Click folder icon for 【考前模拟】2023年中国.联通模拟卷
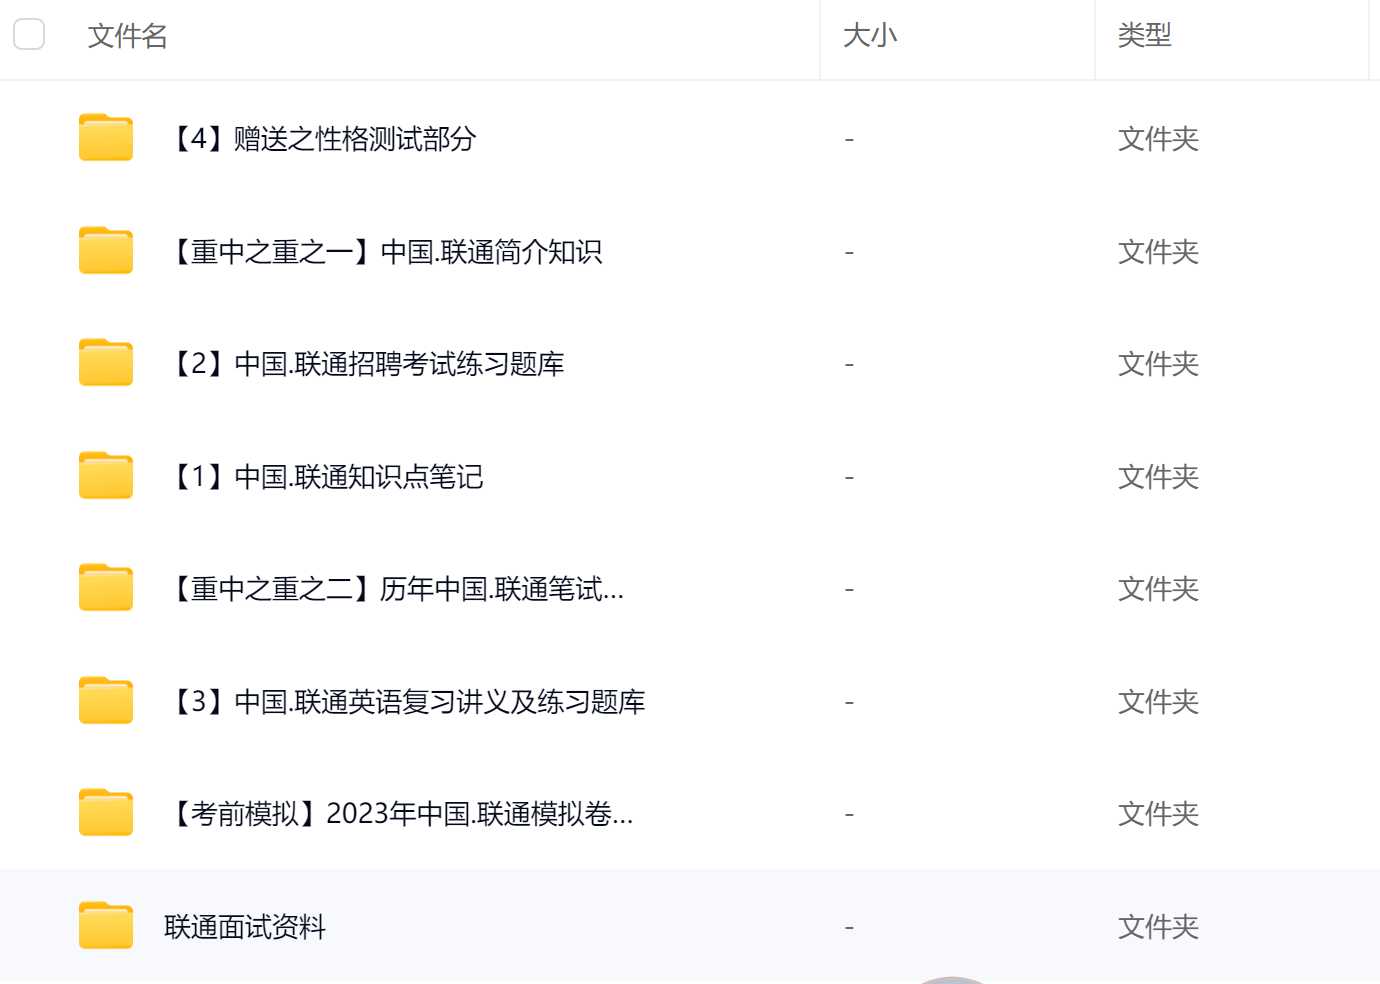1380x984 pixels. tap(106, 813)
